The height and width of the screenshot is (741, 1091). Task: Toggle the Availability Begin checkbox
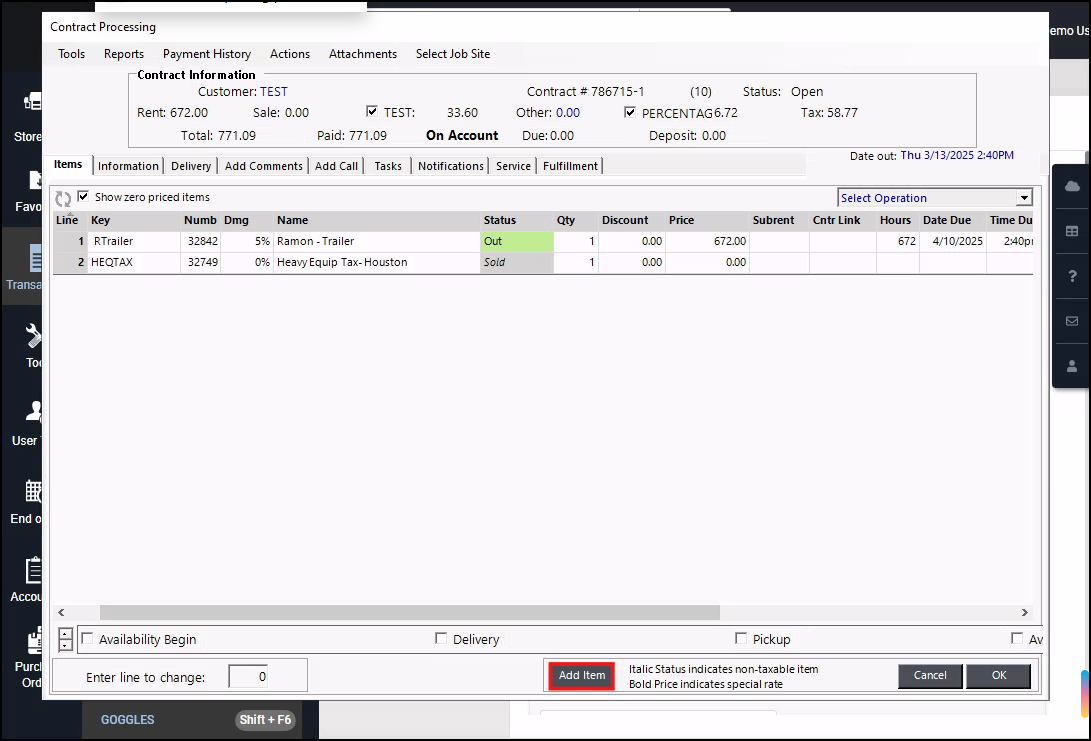[x=87, y=639]
